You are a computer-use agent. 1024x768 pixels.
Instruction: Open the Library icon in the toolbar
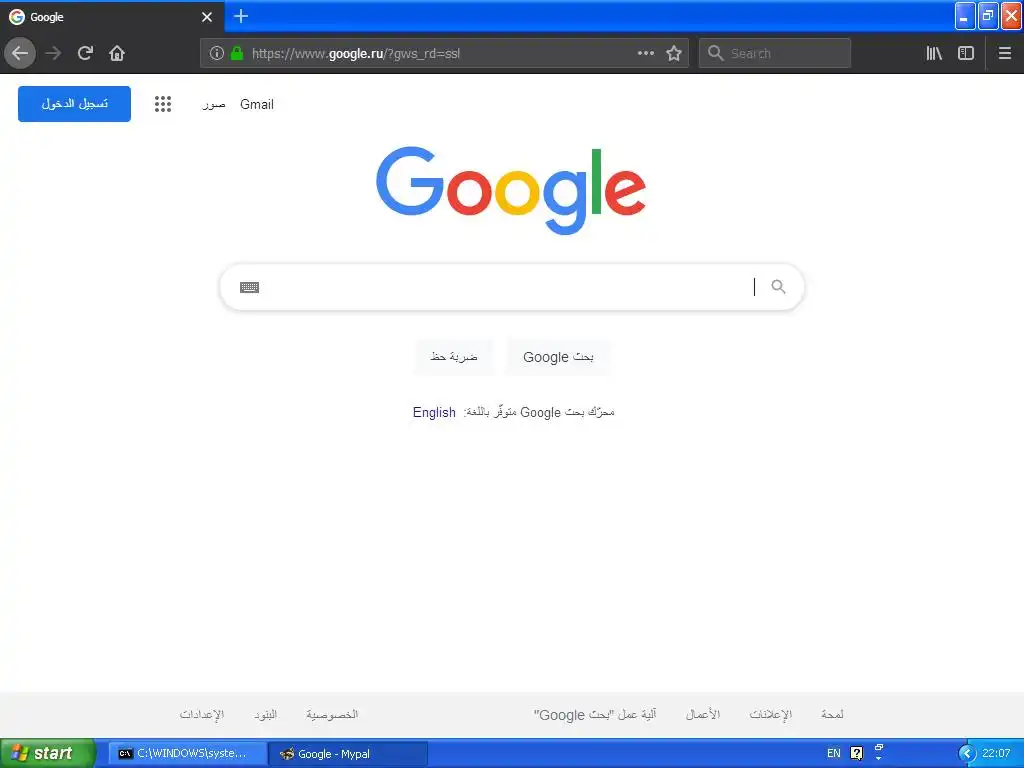click(934, 53)
